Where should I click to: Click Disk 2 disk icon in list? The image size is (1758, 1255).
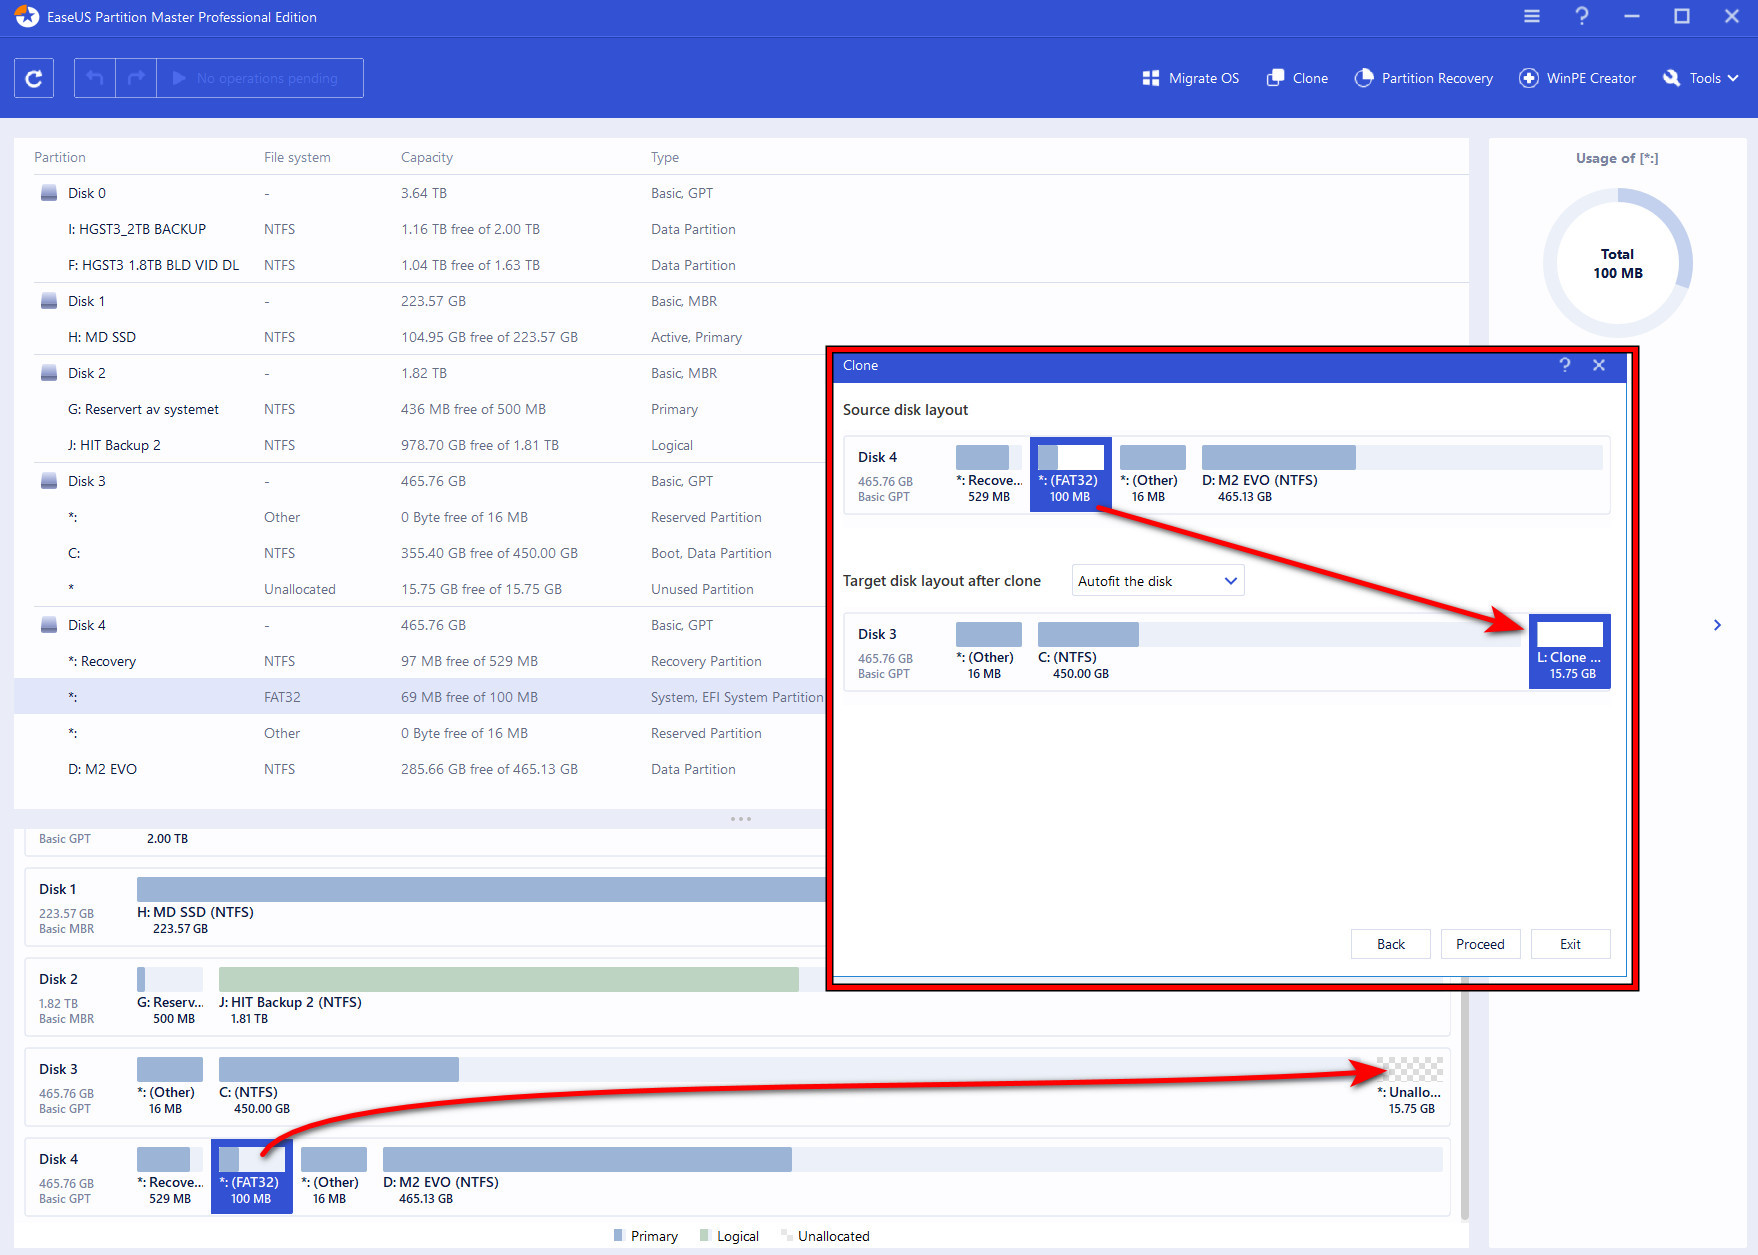(49, 373)
